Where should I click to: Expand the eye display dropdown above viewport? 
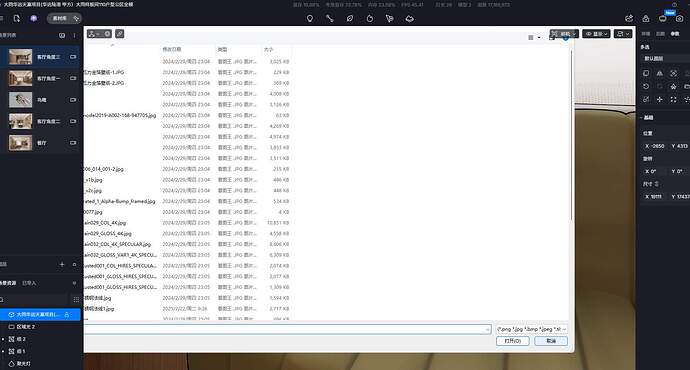point(596,34)
